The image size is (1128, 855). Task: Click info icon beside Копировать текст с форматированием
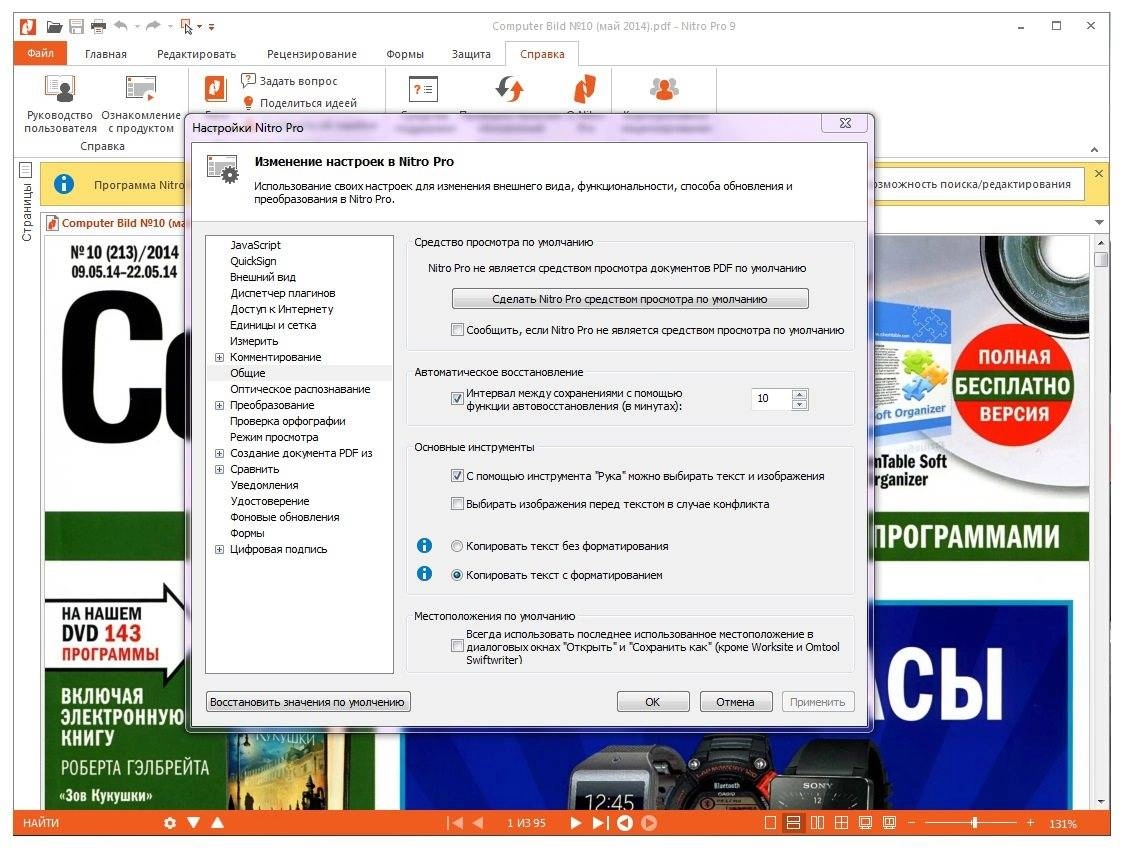pyautogui.click(x=424, y=574)
